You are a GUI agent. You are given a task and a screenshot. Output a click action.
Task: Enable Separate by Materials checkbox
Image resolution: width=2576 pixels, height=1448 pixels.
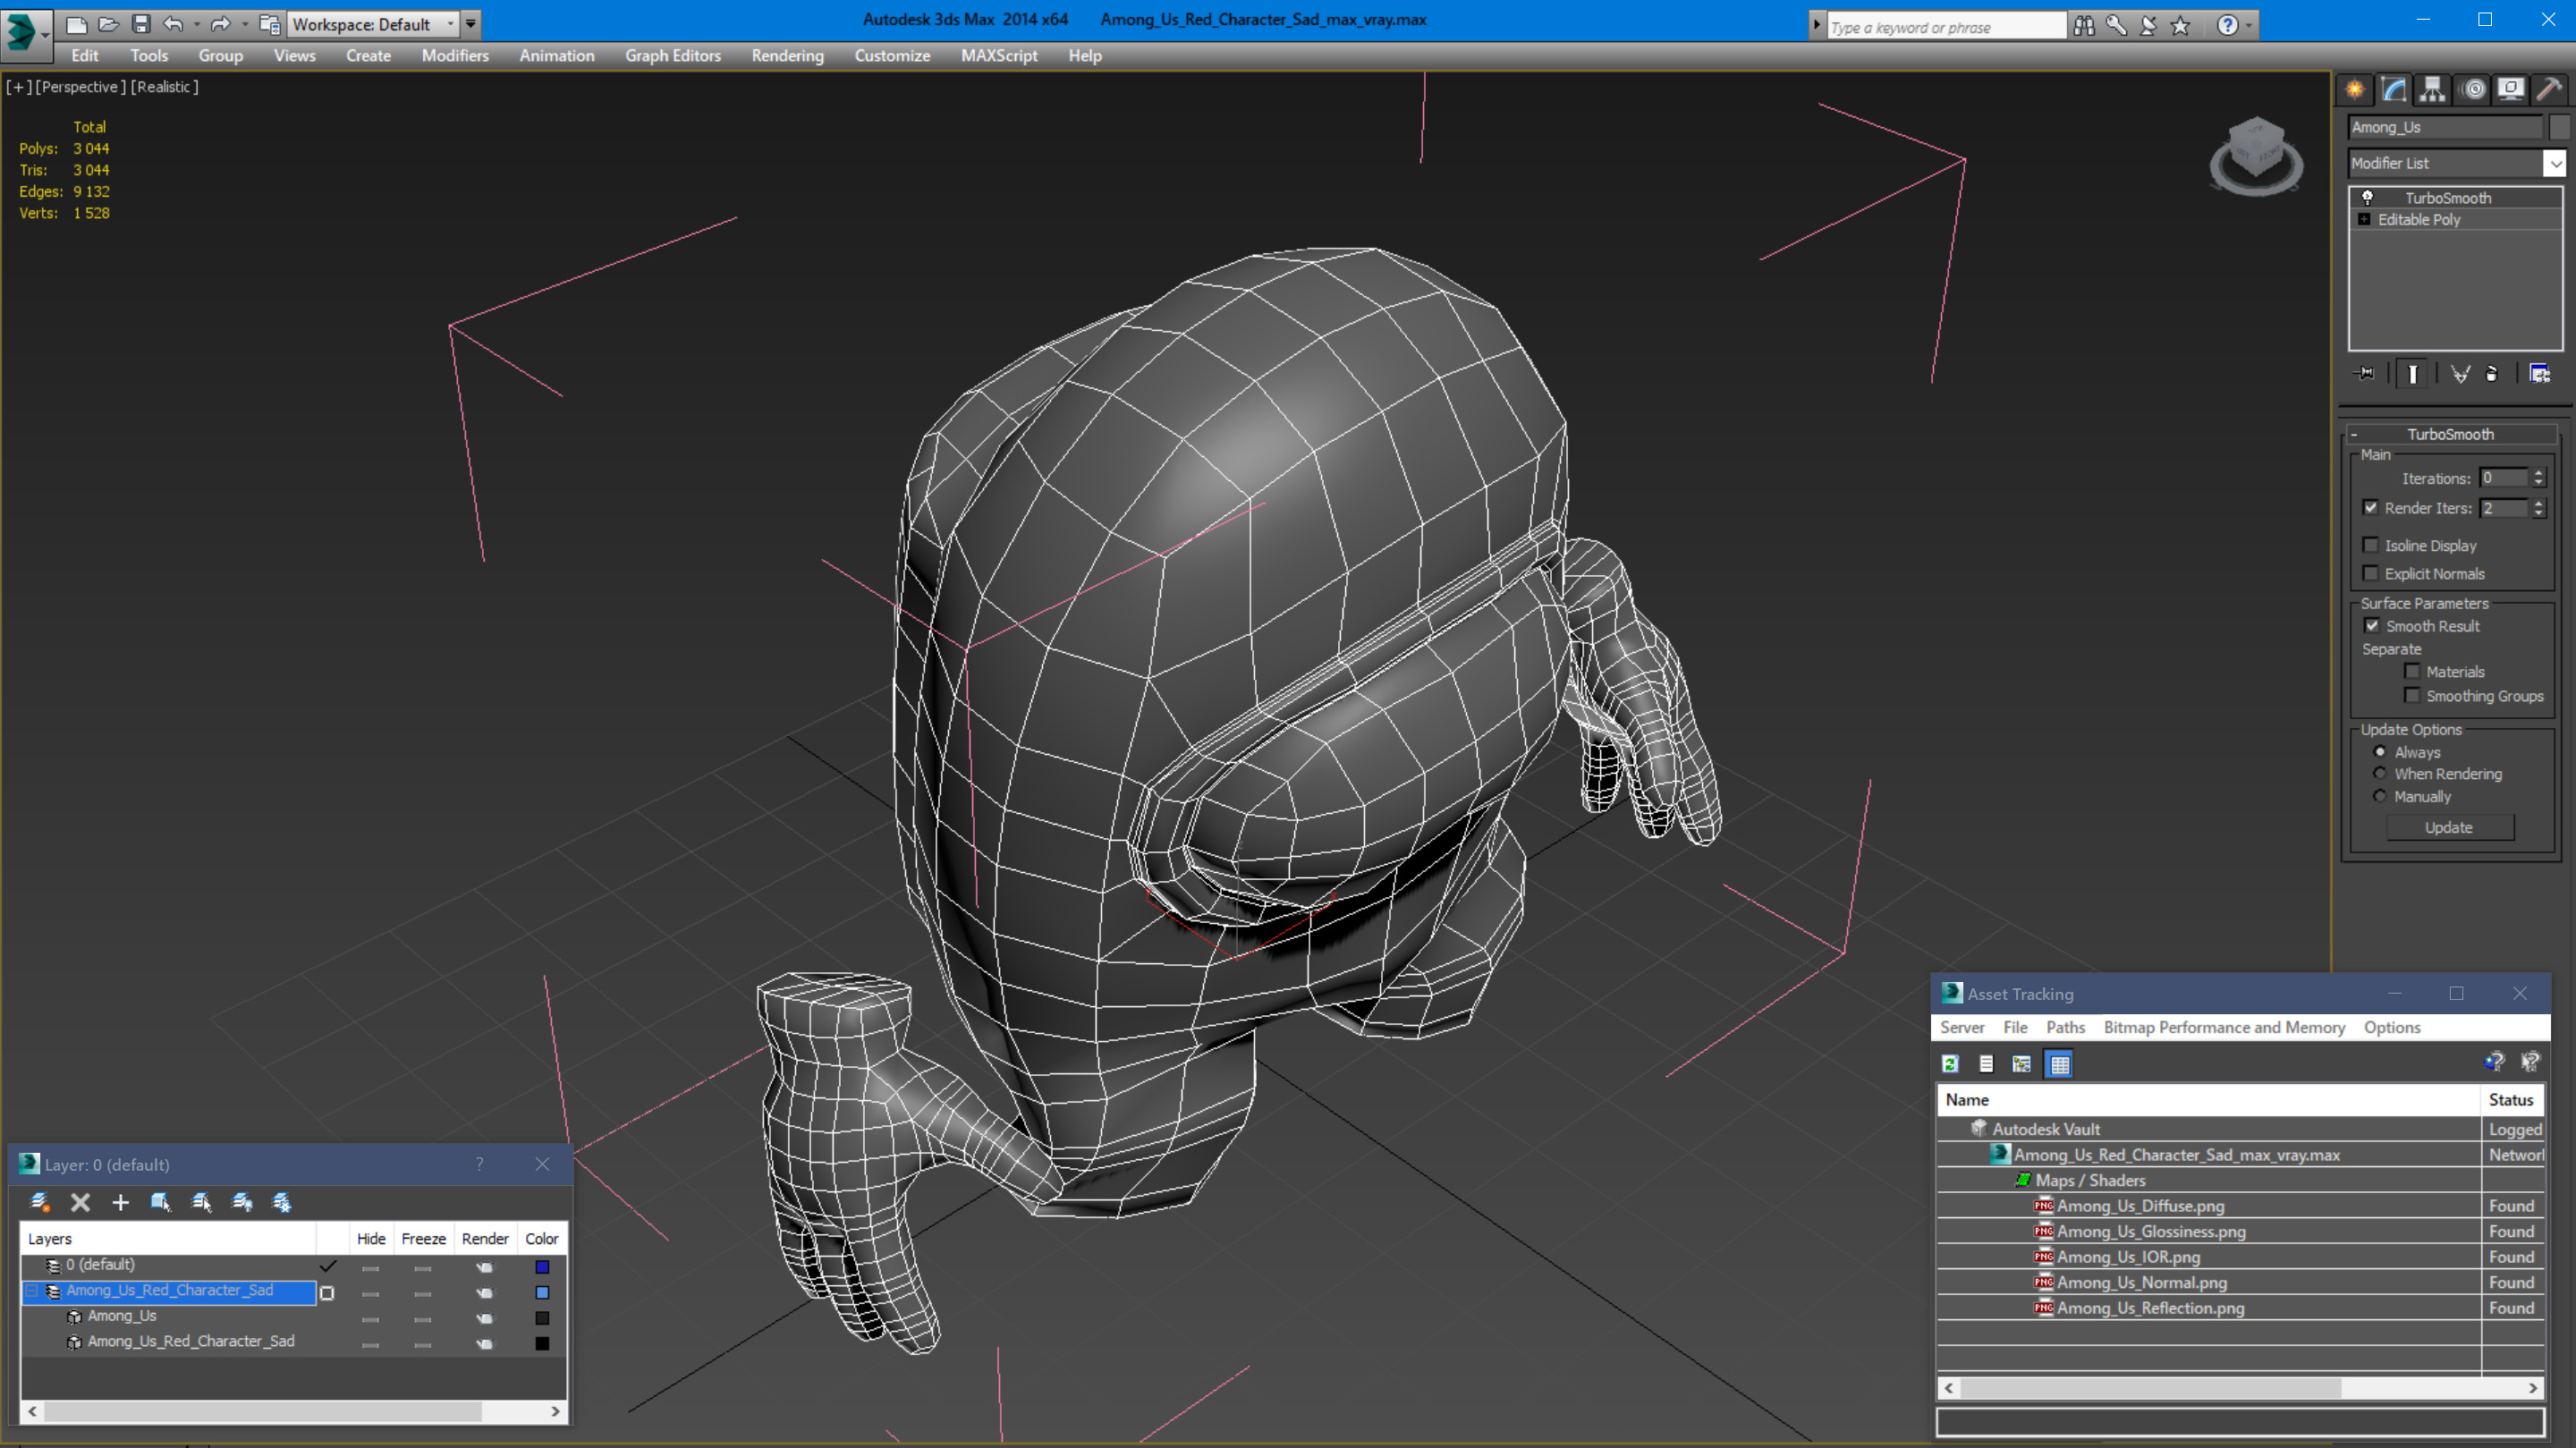point(2412,671)
